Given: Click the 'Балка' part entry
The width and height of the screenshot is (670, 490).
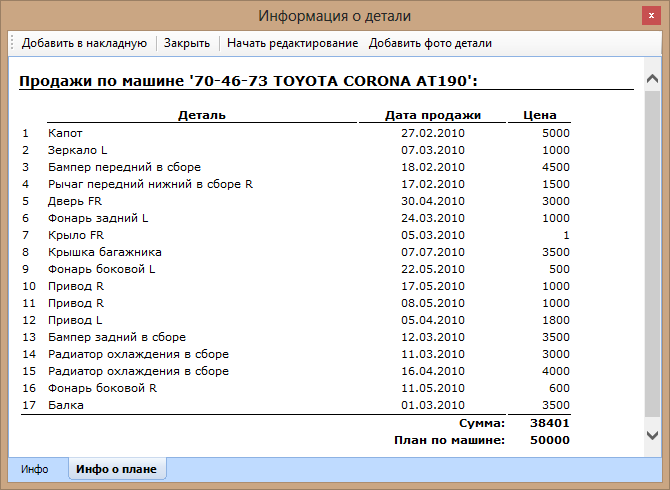Looking at the screenshot, I should click(x=66, y=405).
